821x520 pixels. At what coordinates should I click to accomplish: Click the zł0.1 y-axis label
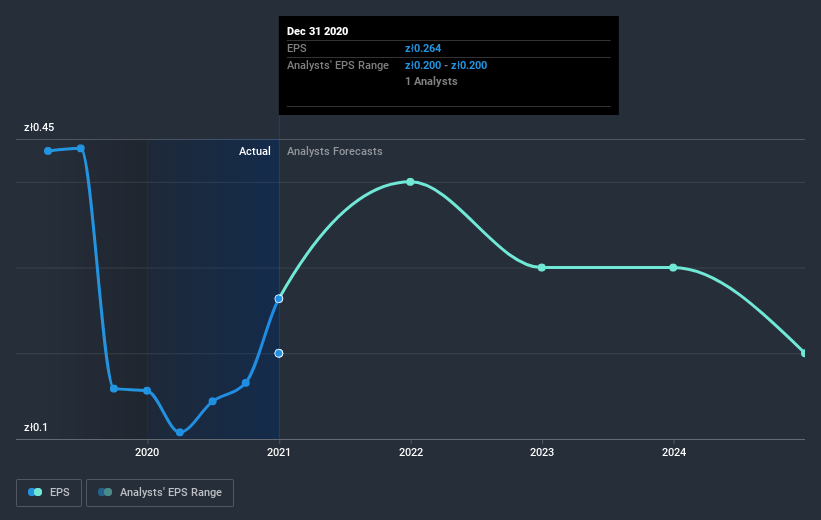click(x=36, y=427)
